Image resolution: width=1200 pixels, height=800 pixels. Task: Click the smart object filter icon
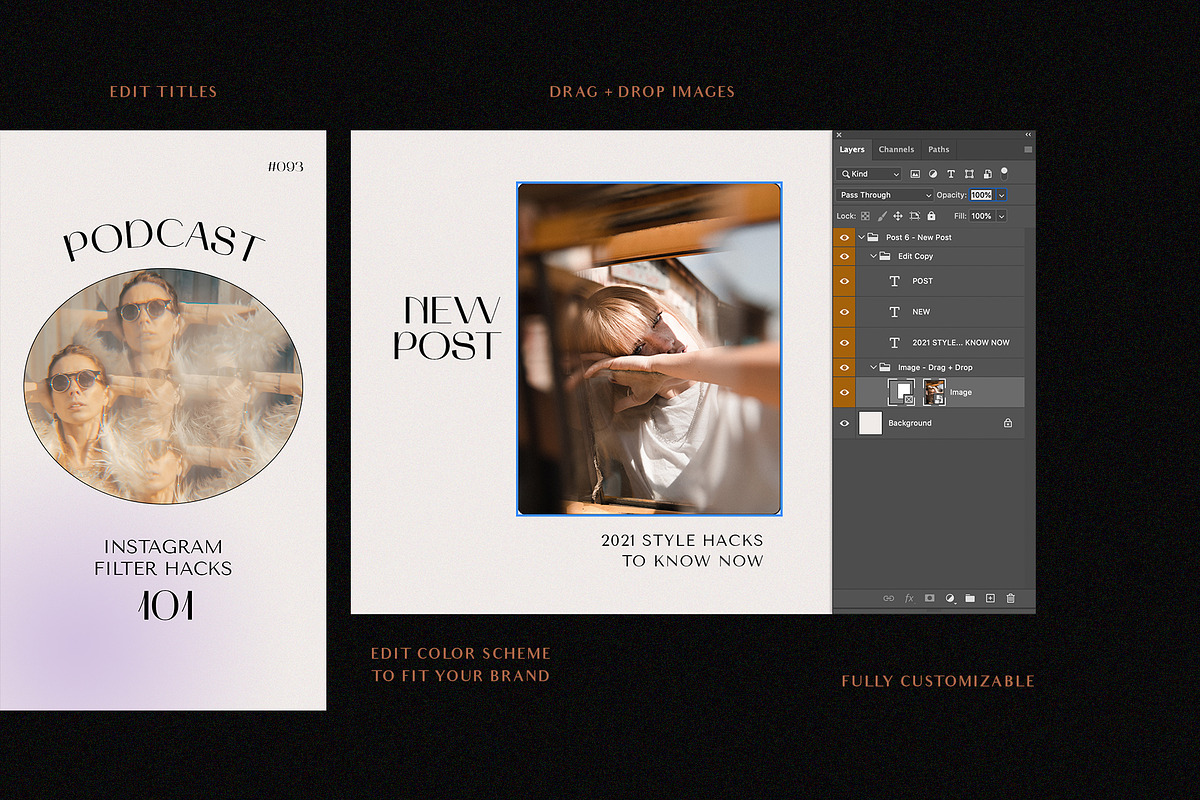coord(988,174)
